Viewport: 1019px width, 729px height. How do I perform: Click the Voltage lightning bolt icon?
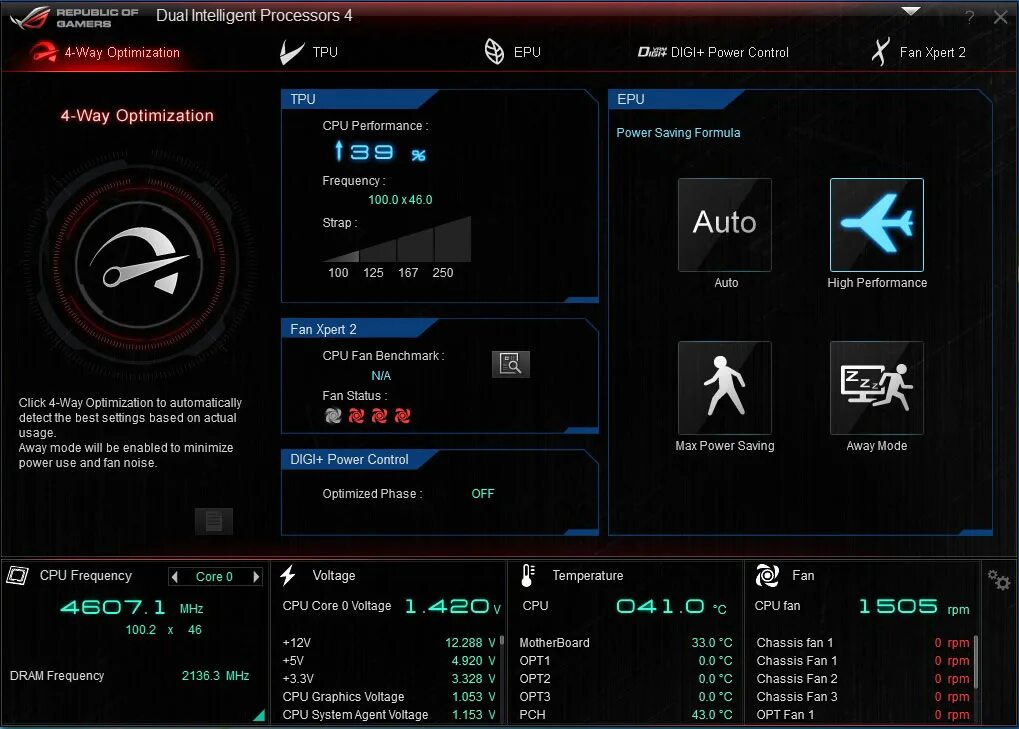tap(288, 575)
